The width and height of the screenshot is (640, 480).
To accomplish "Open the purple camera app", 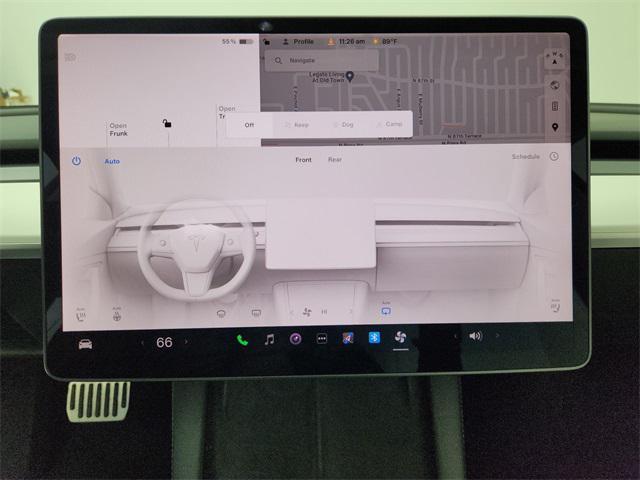I will (296, 339).
